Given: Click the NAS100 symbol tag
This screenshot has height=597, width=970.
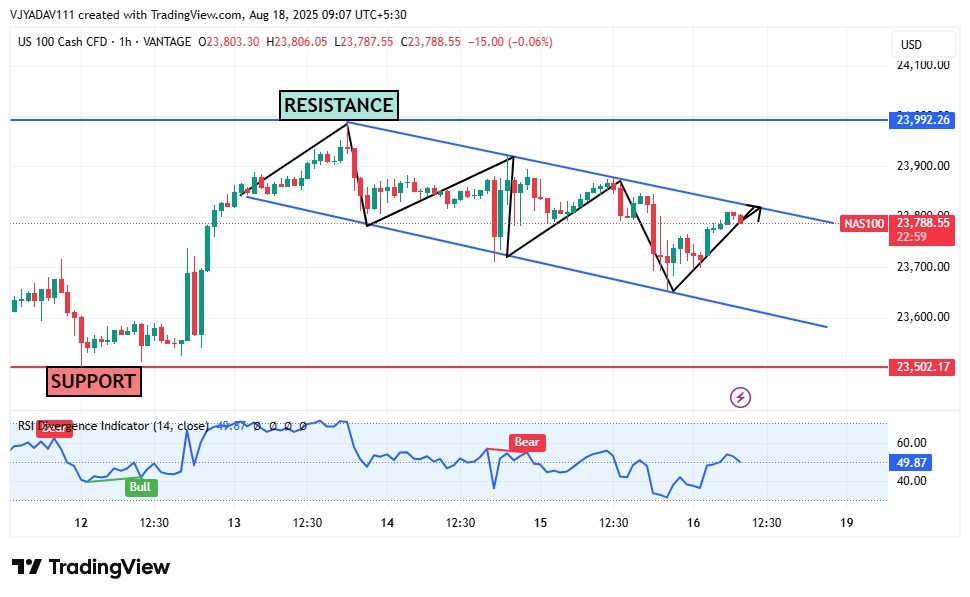Looking at the screenshot, I should click(863, 223).
